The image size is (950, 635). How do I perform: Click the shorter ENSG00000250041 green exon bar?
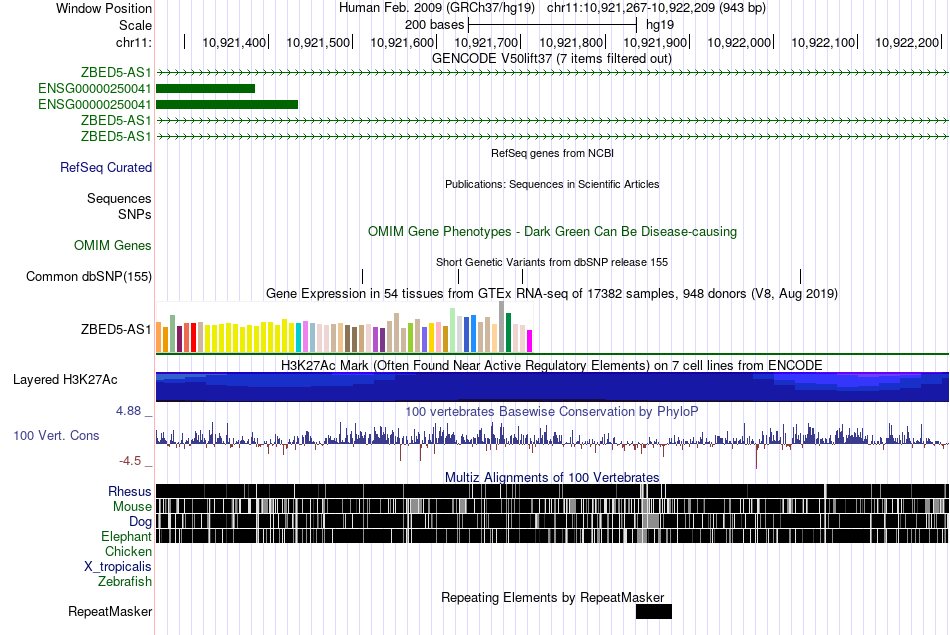(x=205, y=88)
